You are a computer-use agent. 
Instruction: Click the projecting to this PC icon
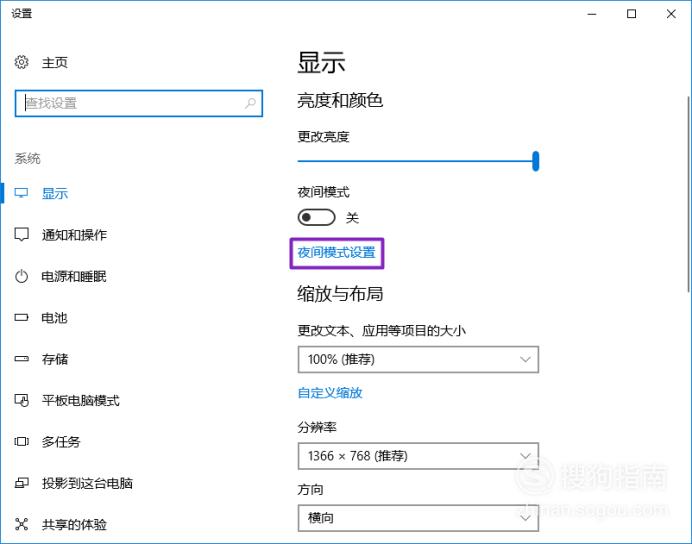(x=21, y=483)
